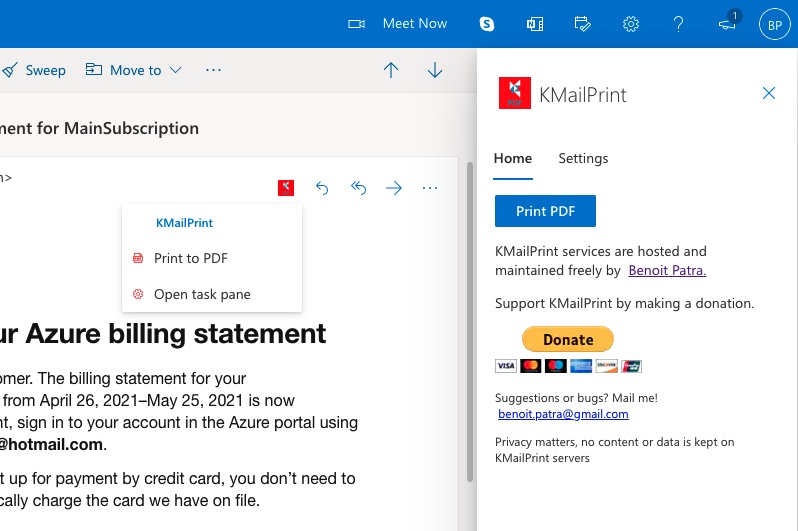798x531 pixels.
Task: Open Outlook settings gear
Action: (631, 24)
